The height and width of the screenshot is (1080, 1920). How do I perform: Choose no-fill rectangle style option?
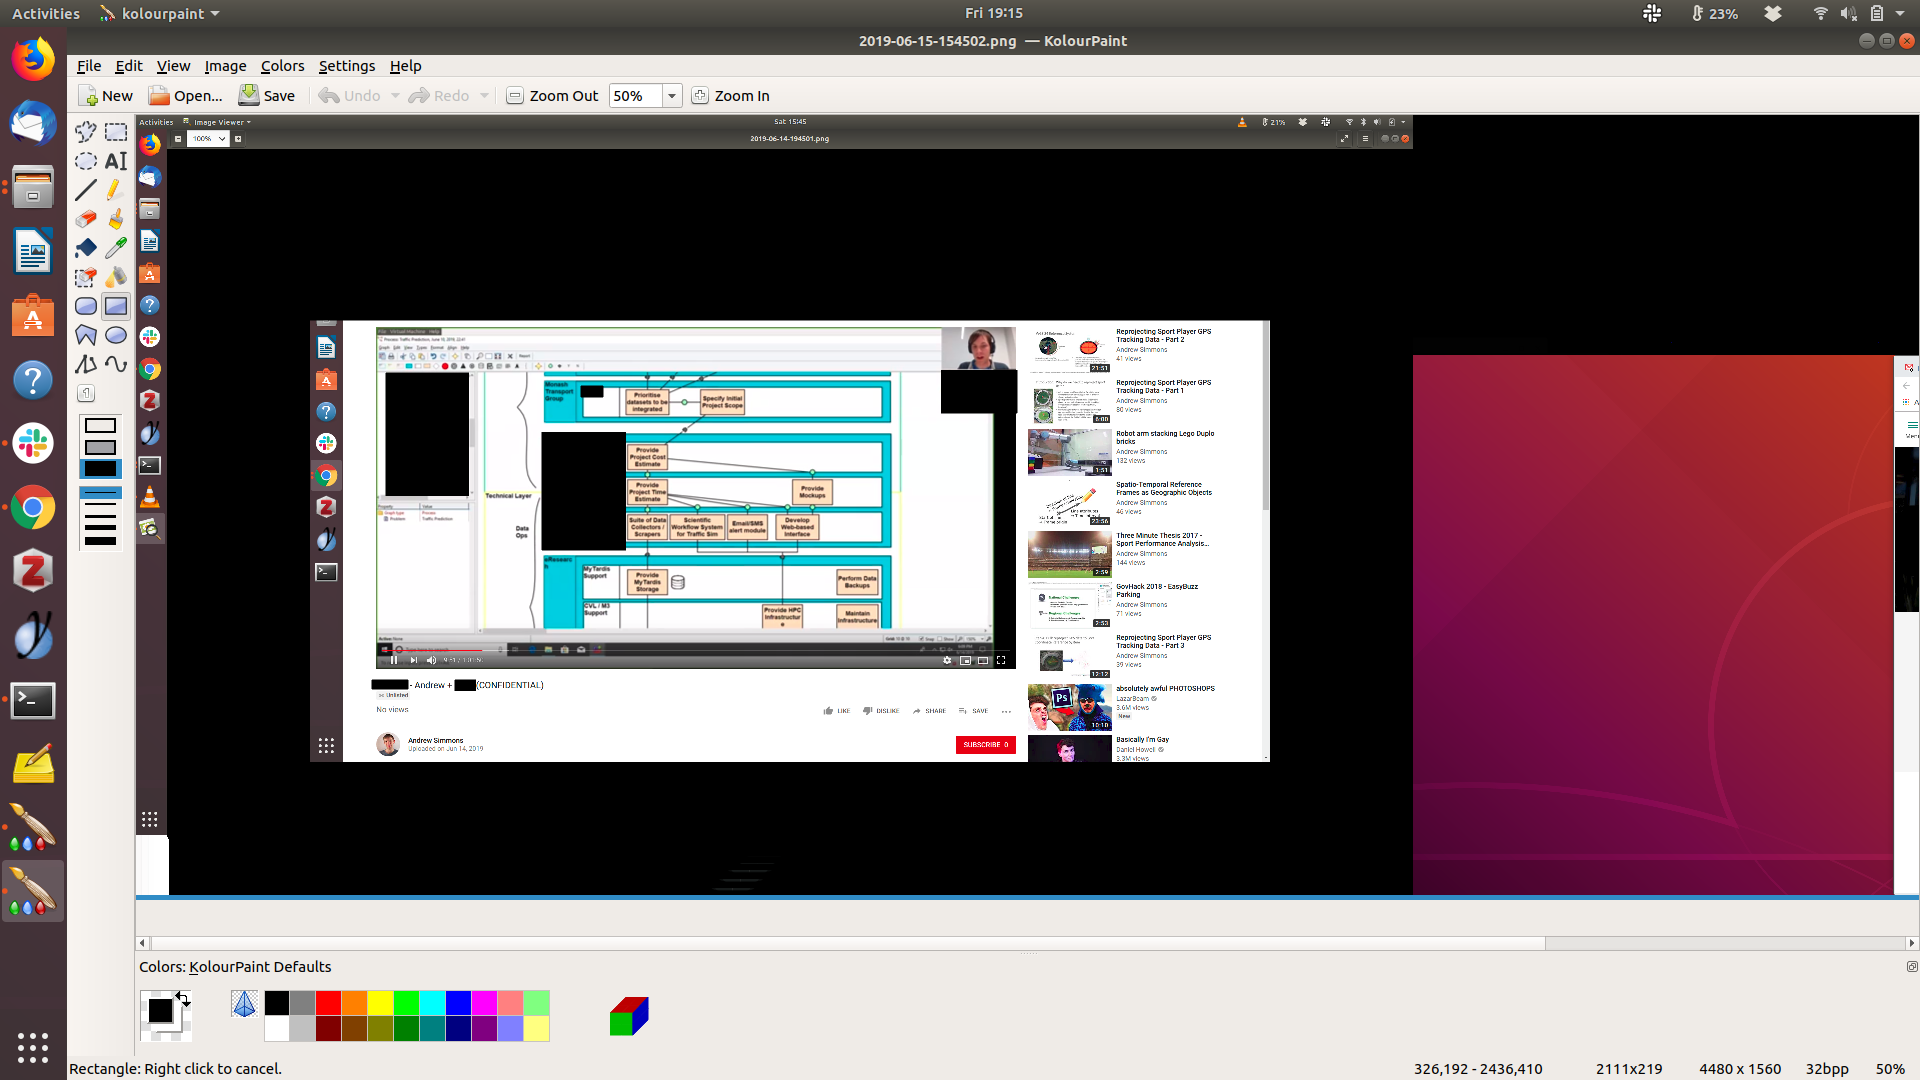(x=100, y=426)
